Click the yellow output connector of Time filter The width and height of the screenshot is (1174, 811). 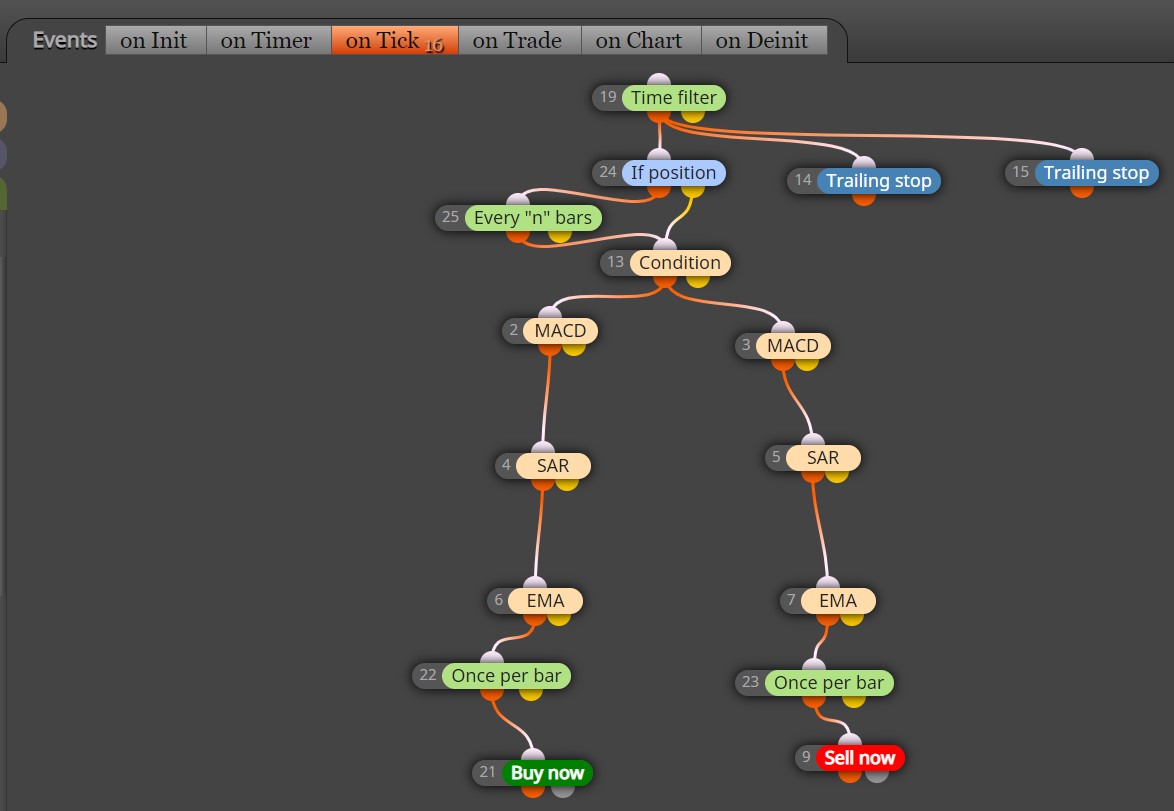pyautogui.click(x=693, y=116)
